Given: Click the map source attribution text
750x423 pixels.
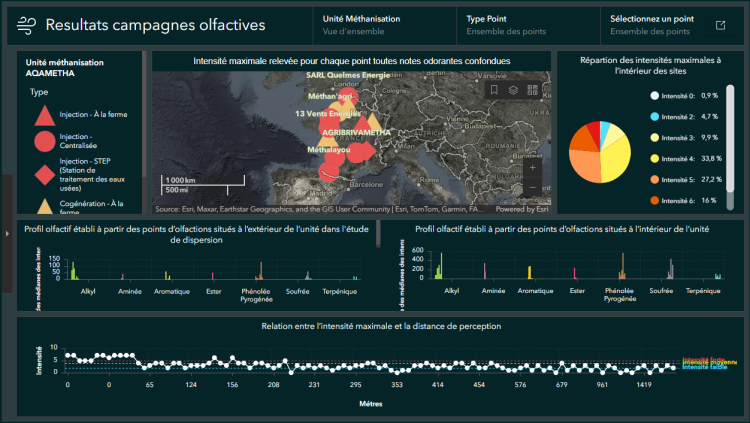Looking at the screenshot, I should tap(319, 209).
